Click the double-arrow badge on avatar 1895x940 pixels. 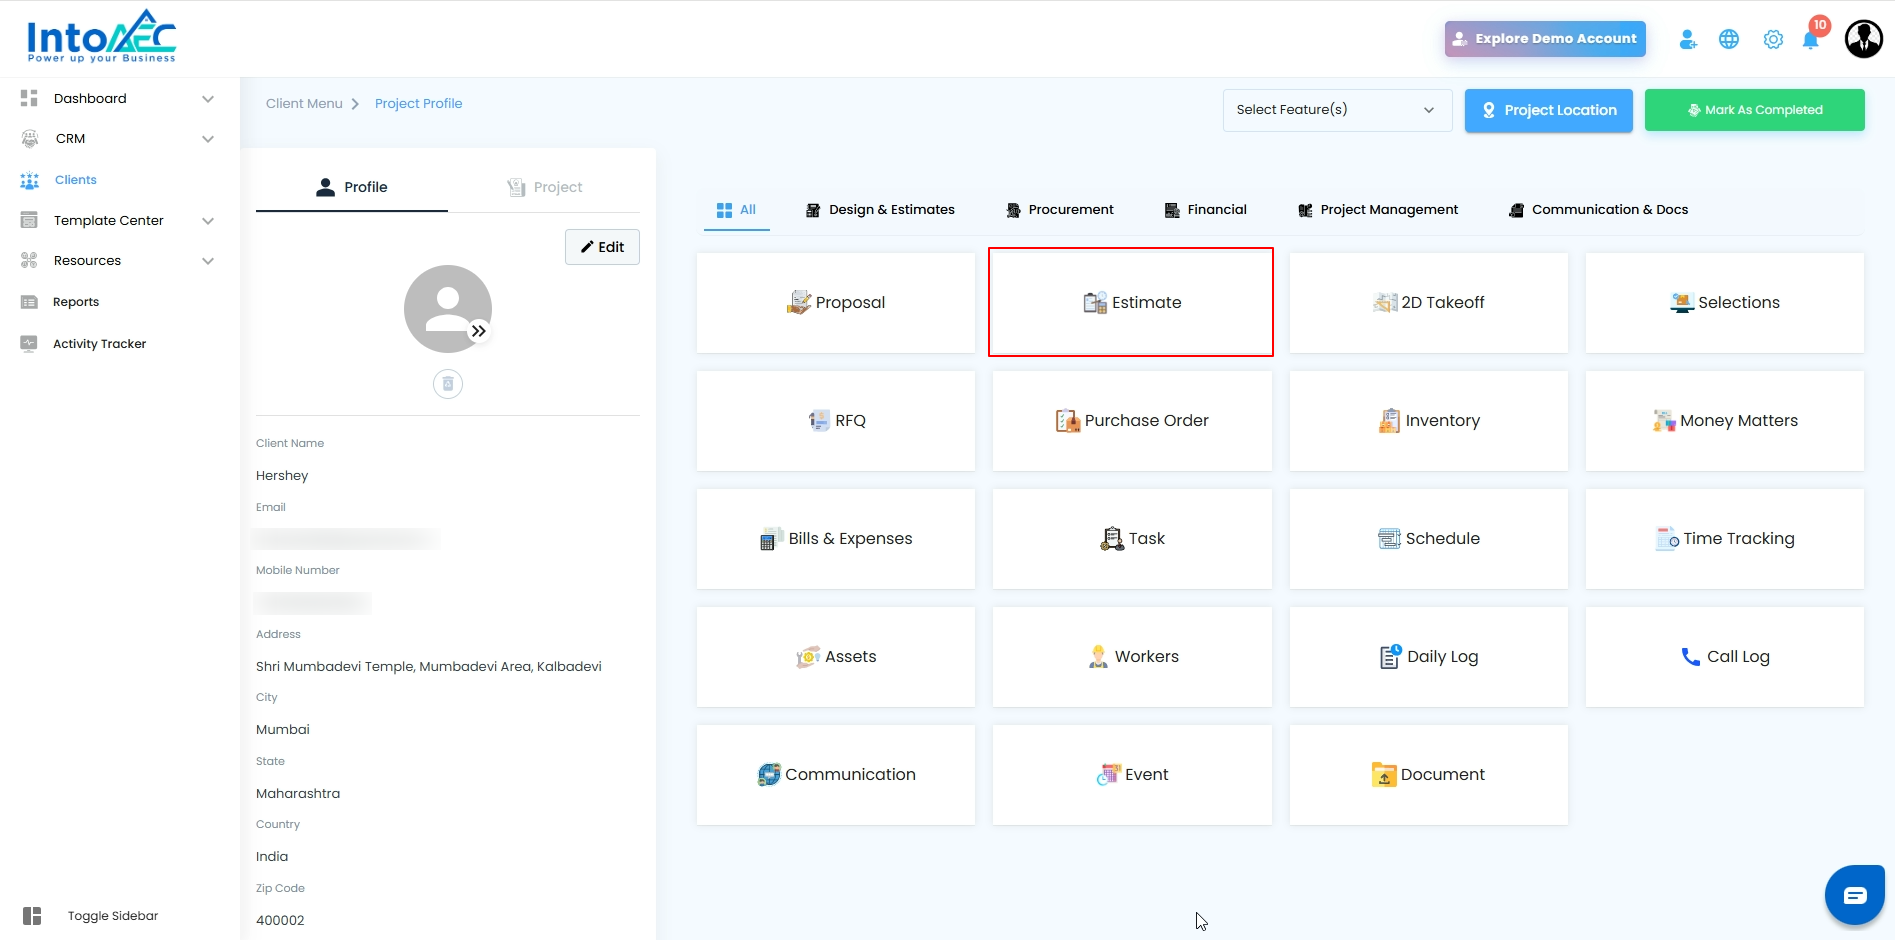tap(479, 331)
